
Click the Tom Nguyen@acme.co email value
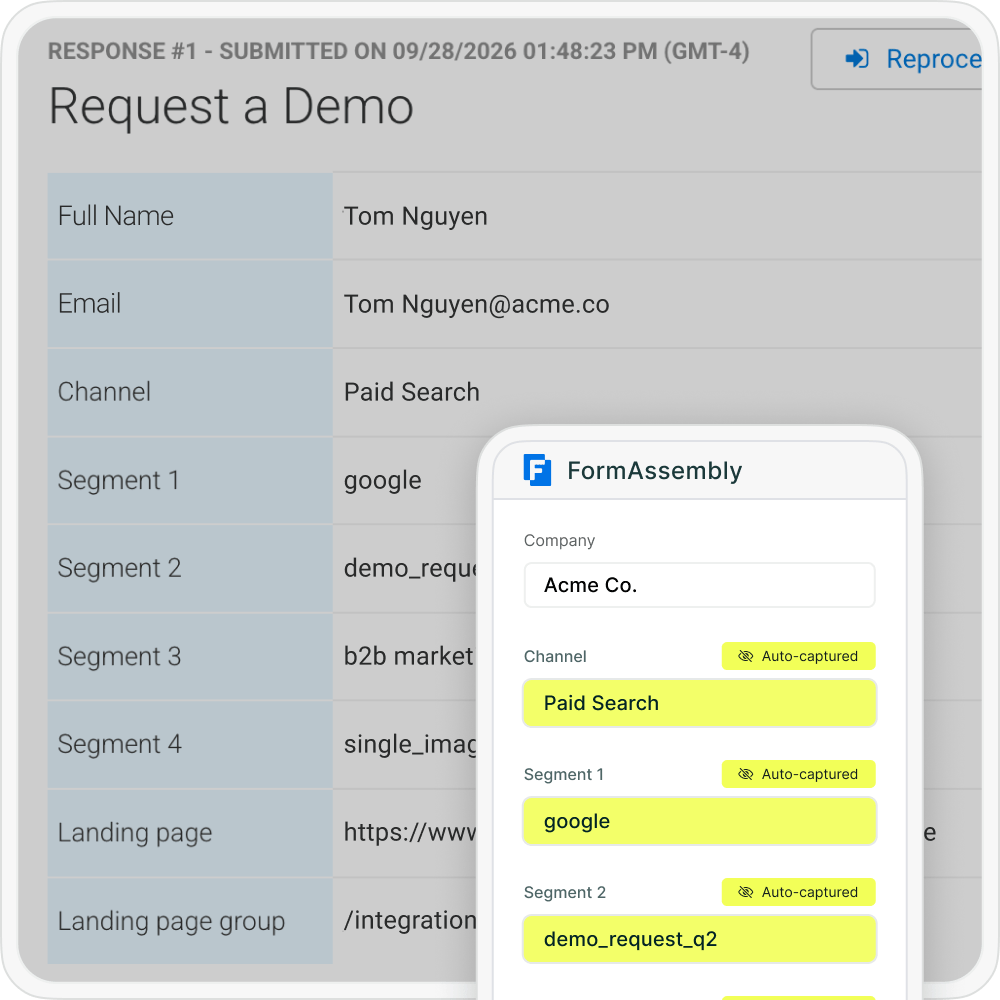click(476, 304)
